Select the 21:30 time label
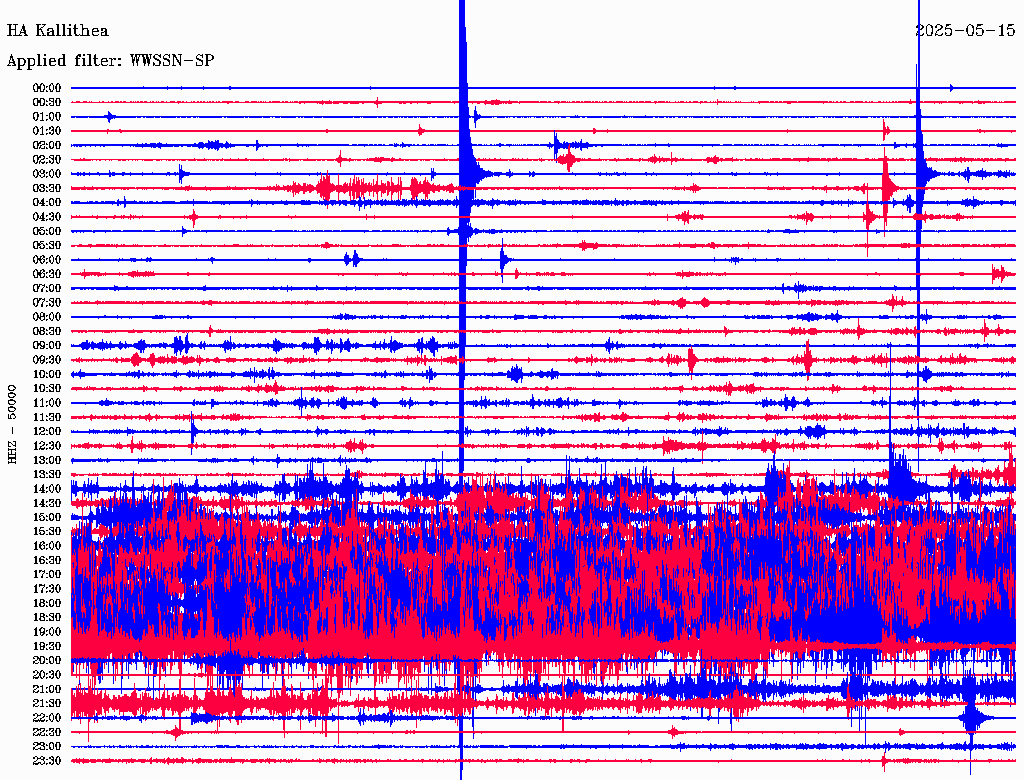 [x=47, y=704]
